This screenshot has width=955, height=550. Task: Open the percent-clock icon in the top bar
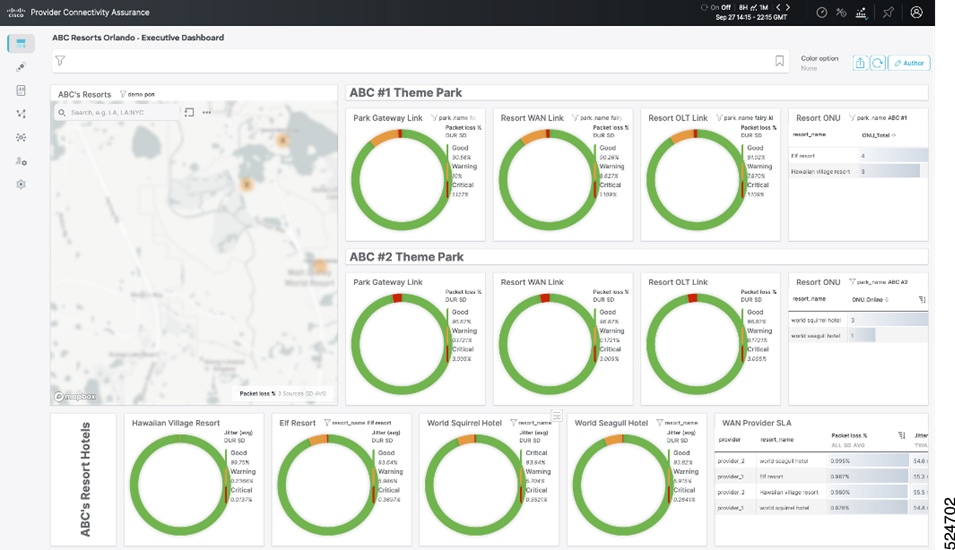click(841, 12)
